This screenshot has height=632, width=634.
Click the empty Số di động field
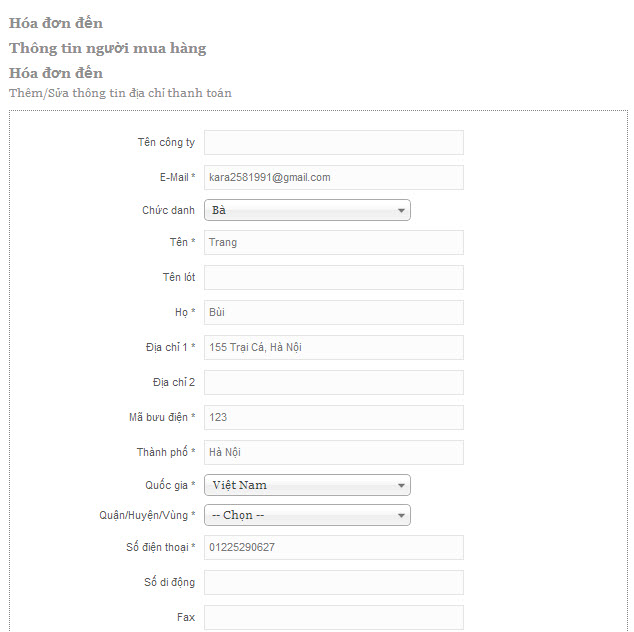coord(334,582)
